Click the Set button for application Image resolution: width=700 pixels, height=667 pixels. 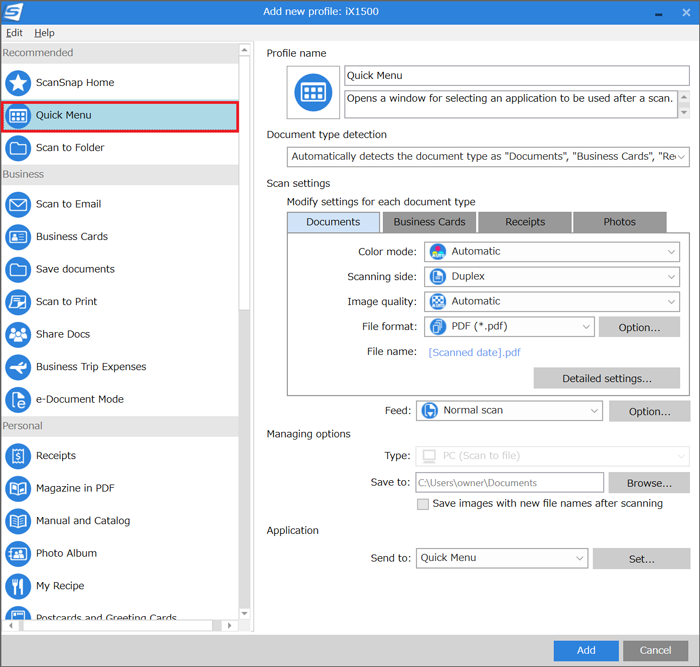642,559
